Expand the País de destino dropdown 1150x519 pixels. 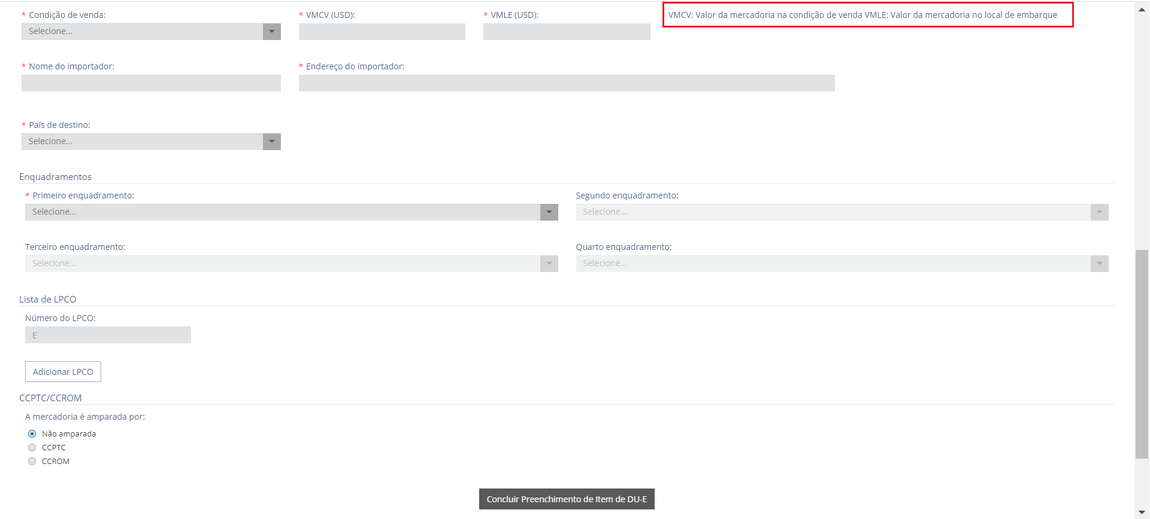tap(150, 142)
